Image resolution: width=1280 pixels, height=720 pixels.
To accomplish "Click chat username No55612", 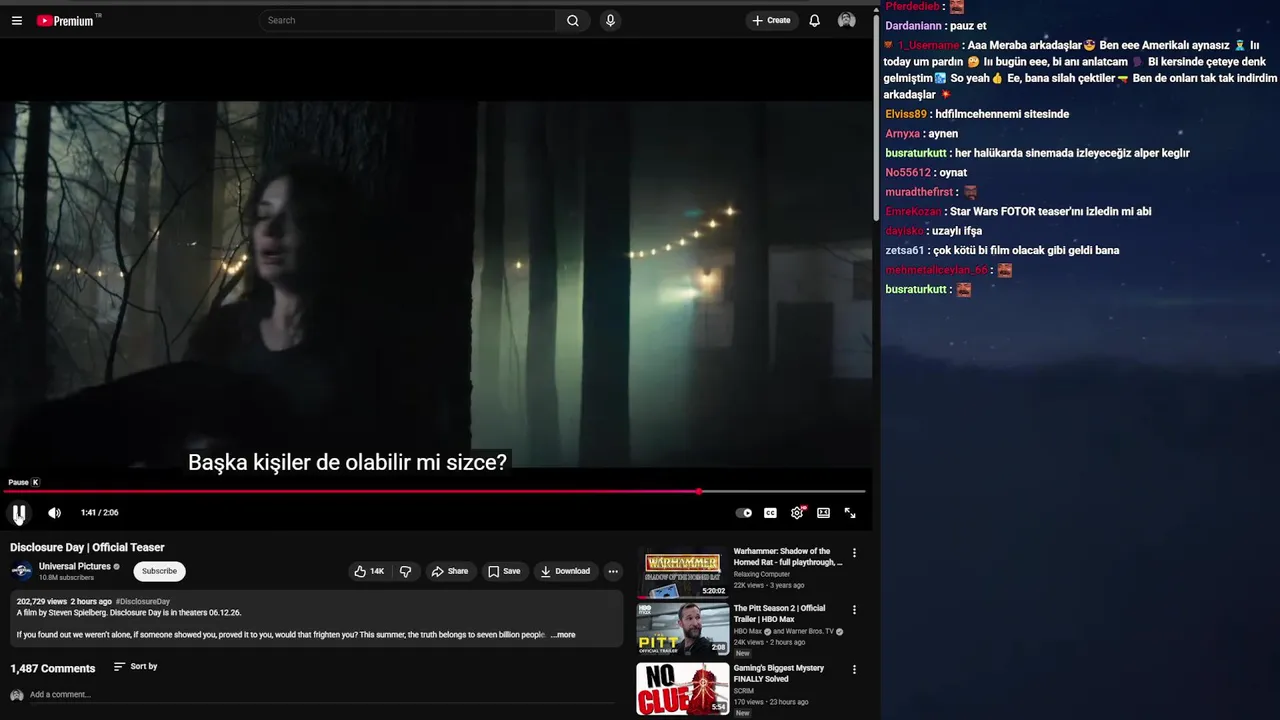I will [908, 172].
